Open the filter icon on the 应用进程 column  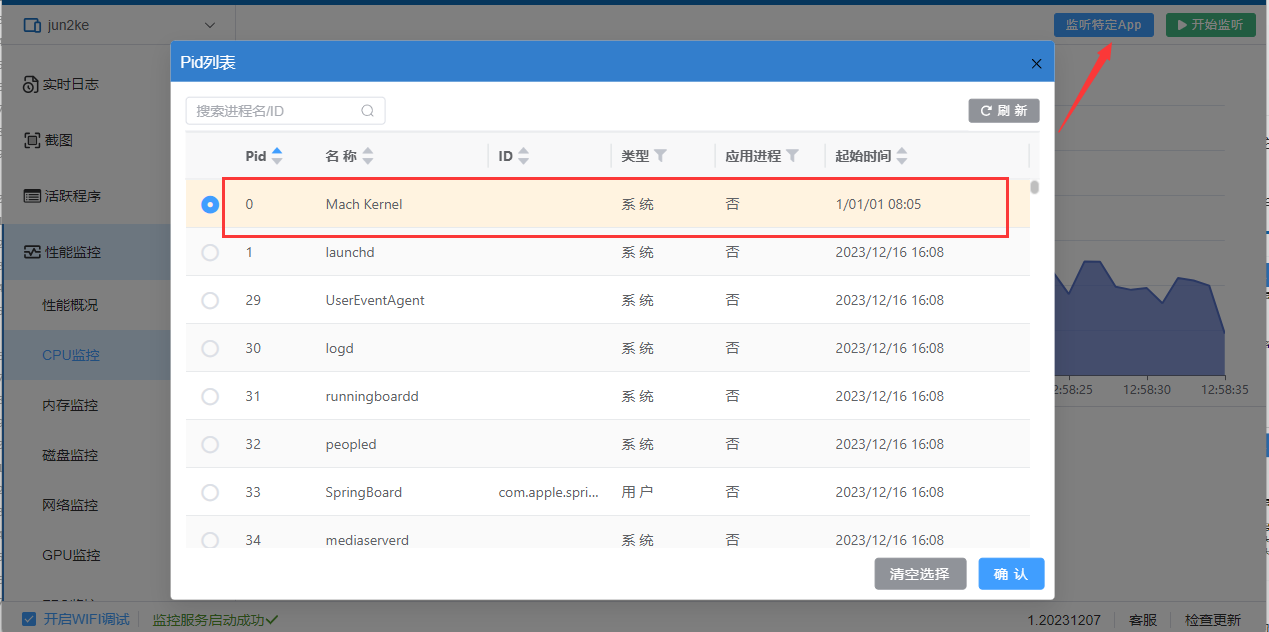(x=795, y=155)
